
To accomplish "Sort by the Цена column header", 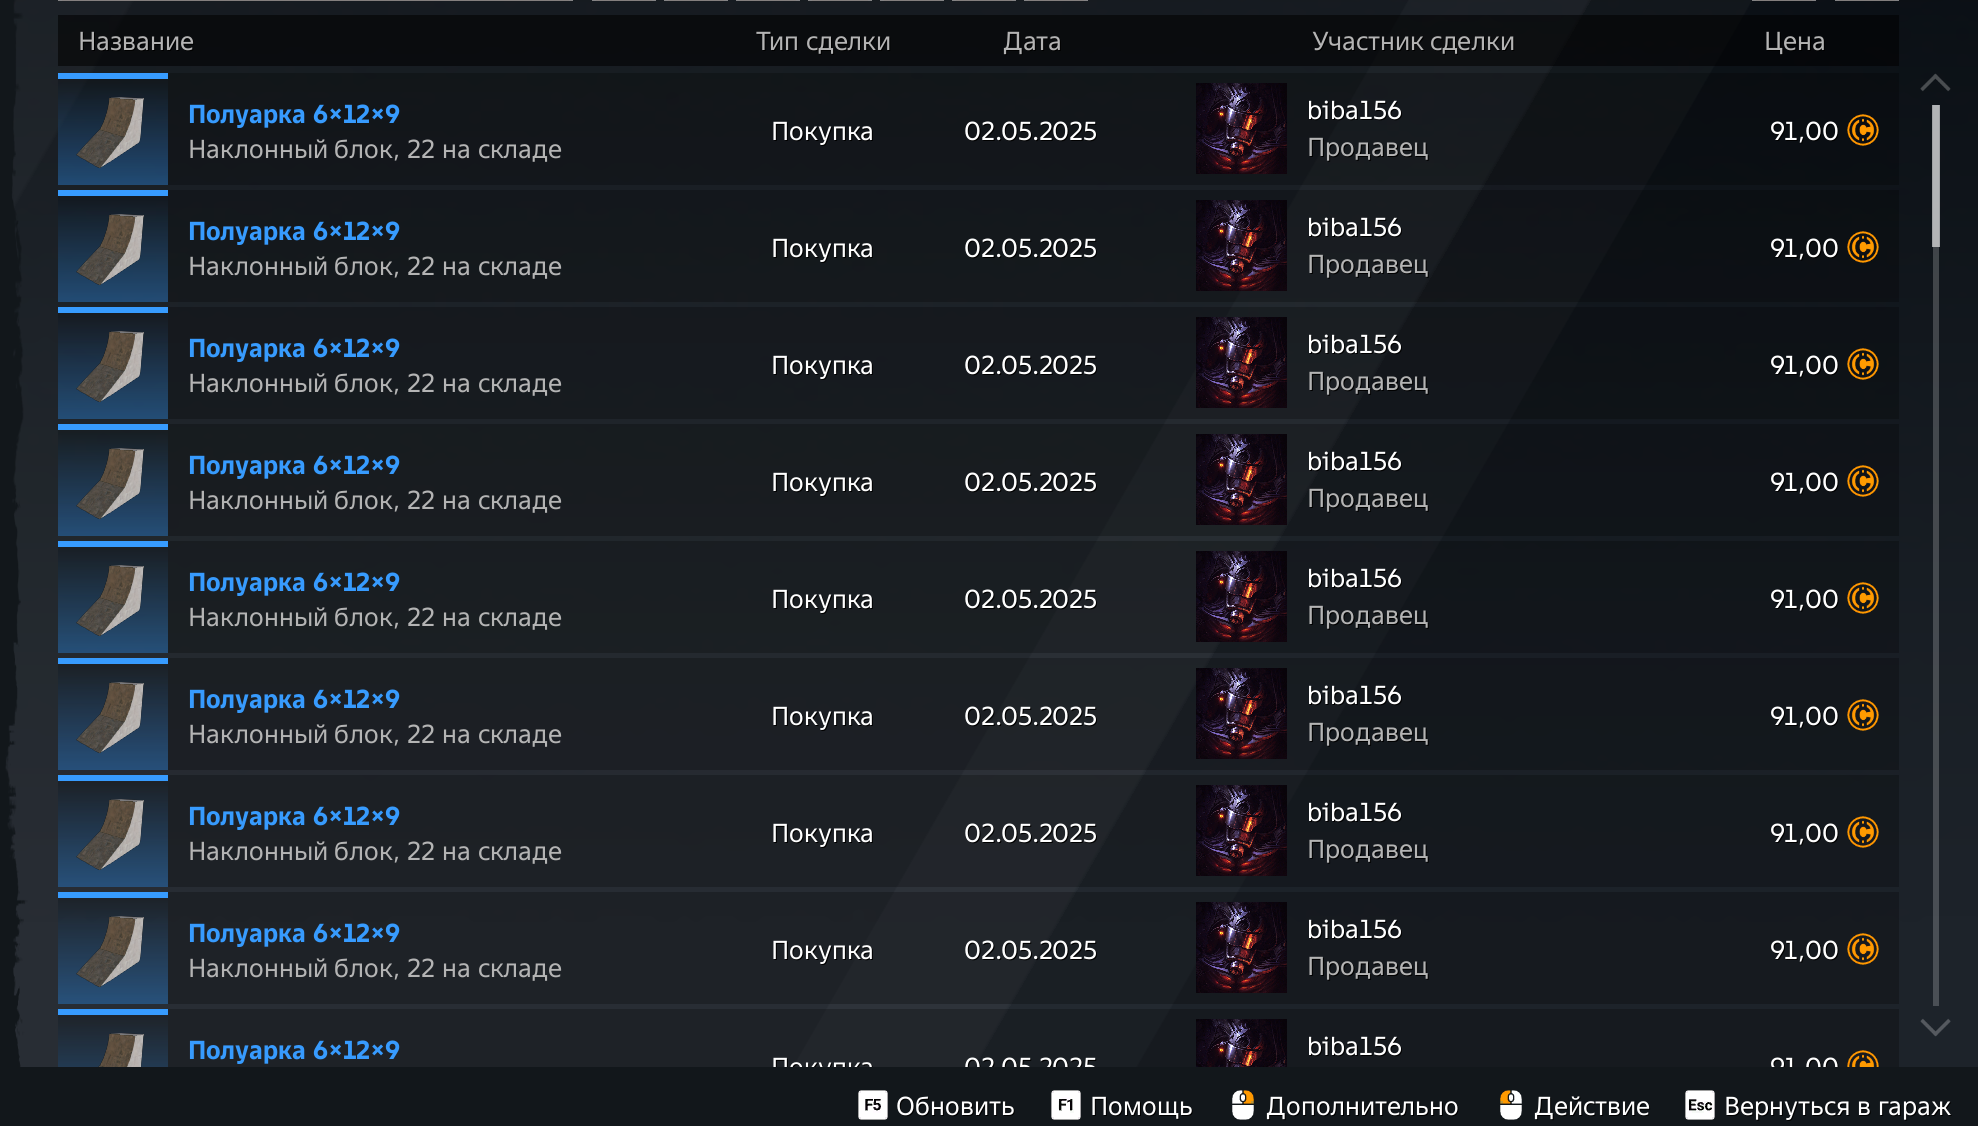I will click(x=1794, y=41).
